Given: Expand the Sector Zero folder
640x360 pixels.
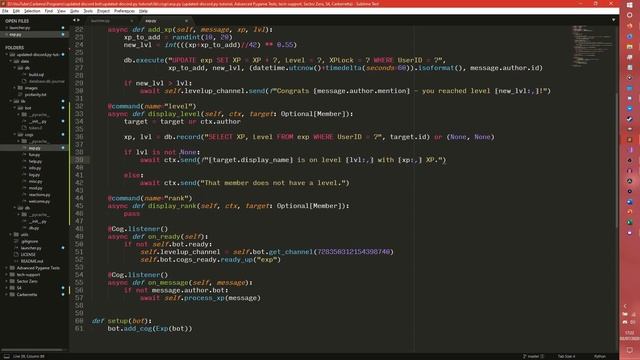Looking at the screenshot, I should point(7,281).
